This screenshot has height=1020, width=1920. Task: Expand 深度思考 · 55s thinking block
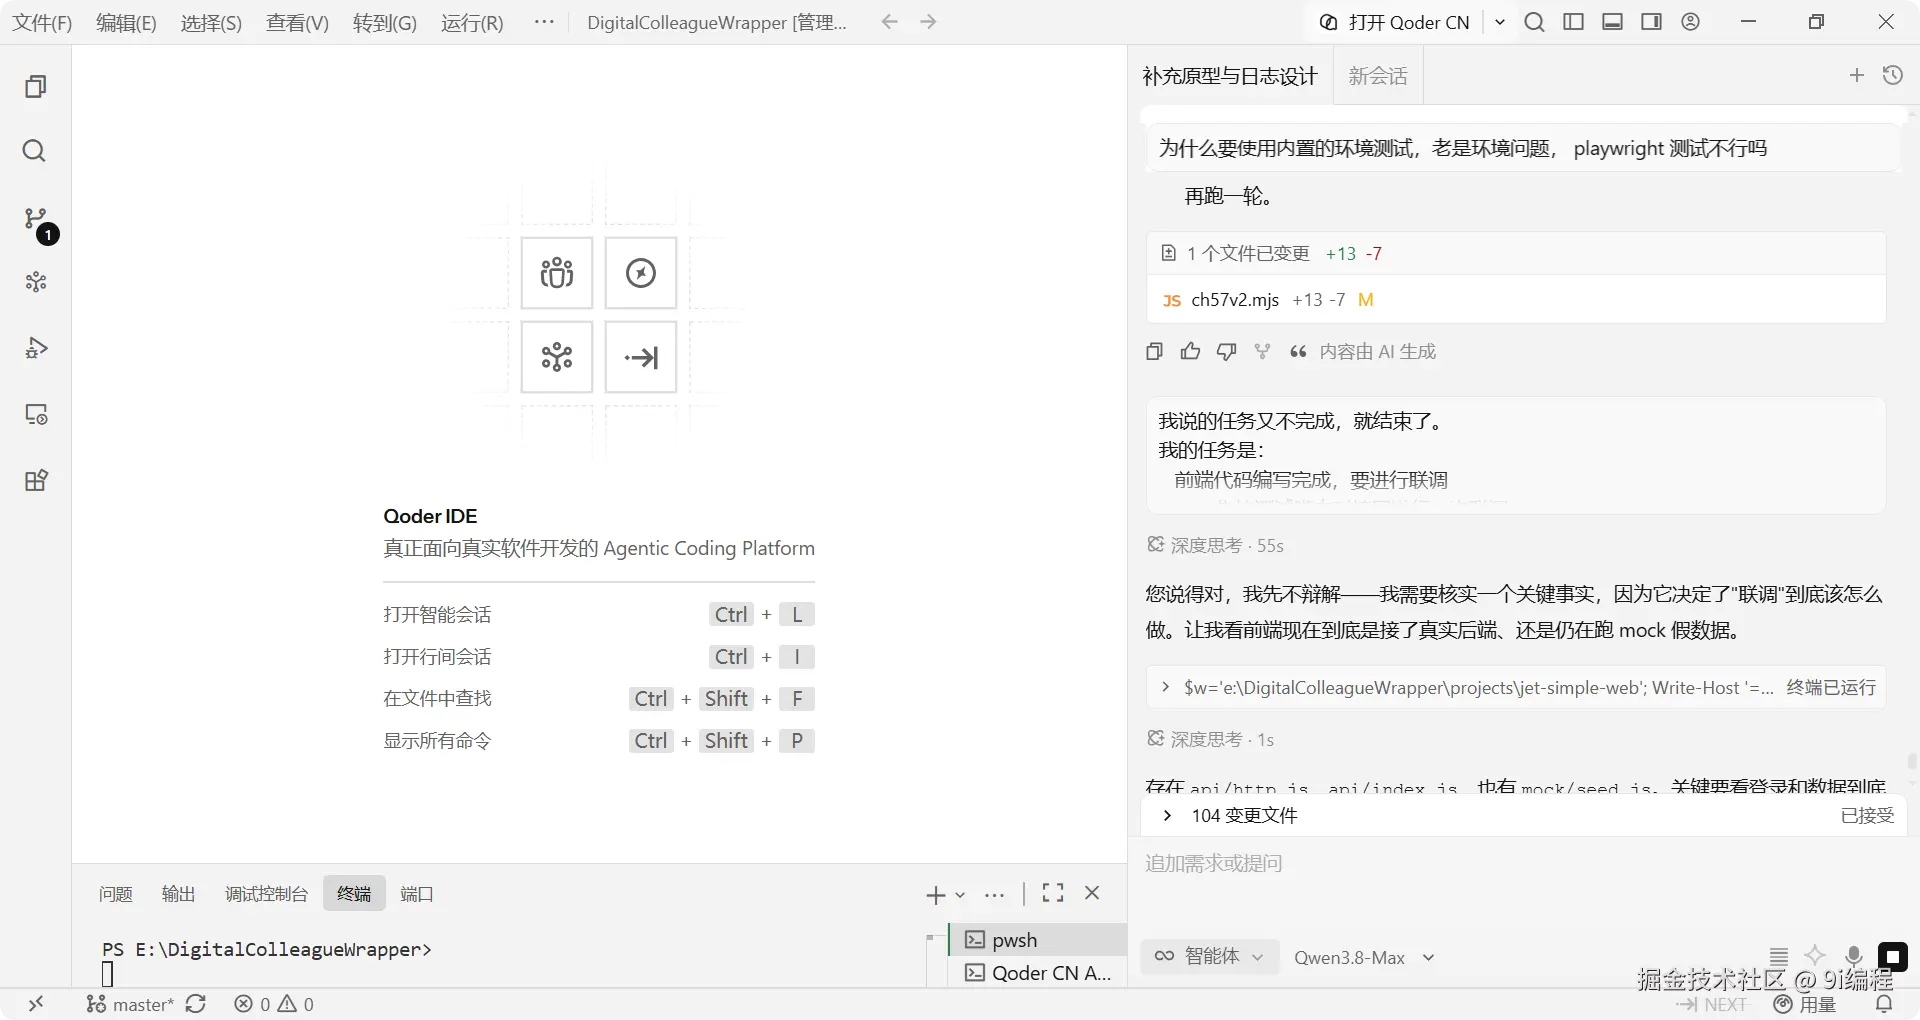(1215, 545)
